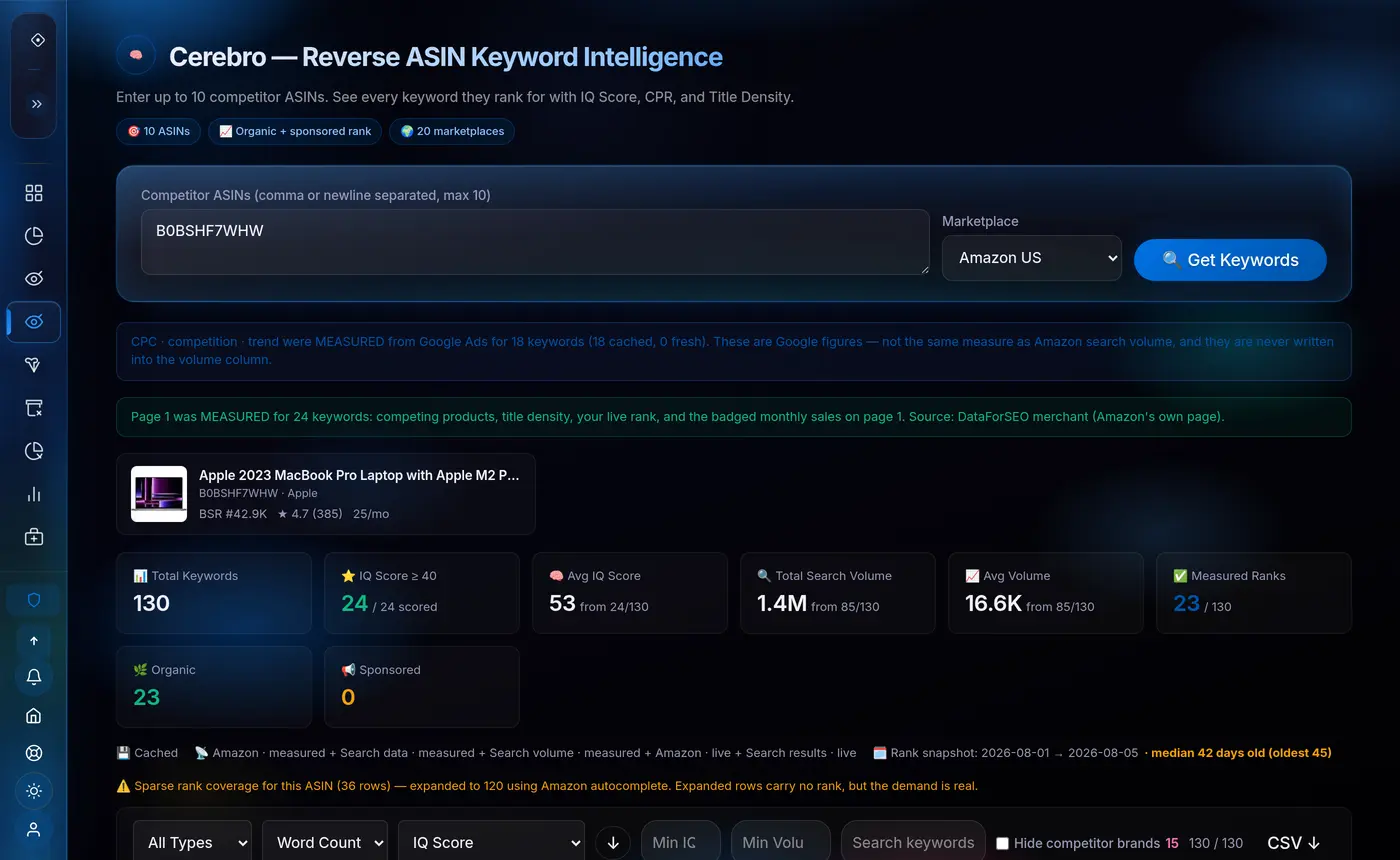
Task: Click the Total Search Volume stat card
Action: (838, 593)
